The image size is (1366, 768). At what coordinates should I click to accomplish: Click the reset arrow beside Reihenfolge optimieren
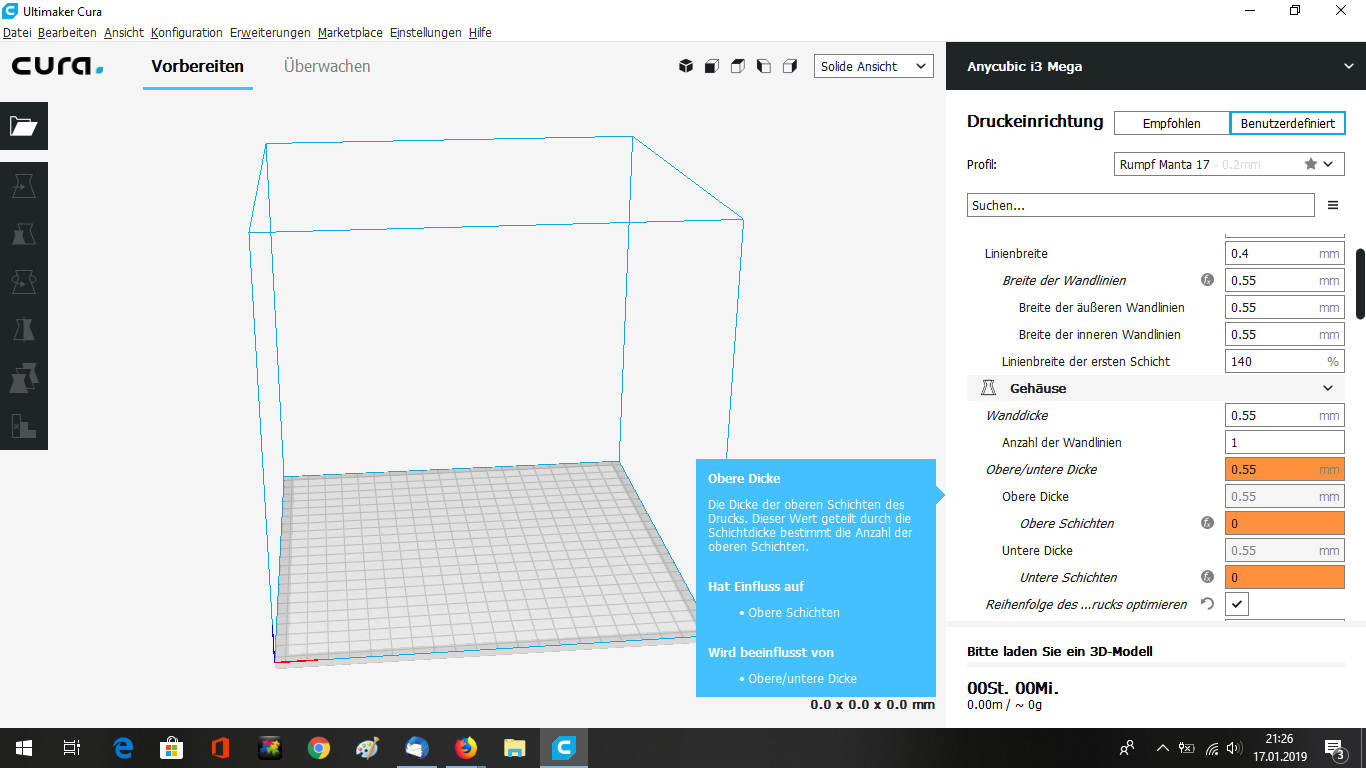(x=1207, y=604)
